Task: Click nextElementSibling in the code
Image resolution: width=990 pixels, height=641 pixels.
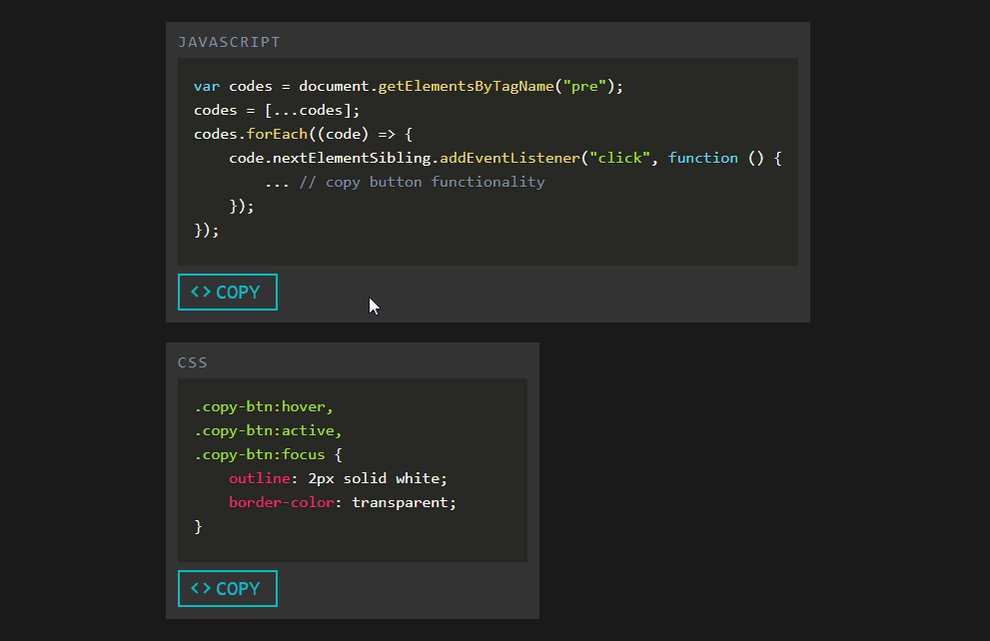Action: tap(351, 158)
